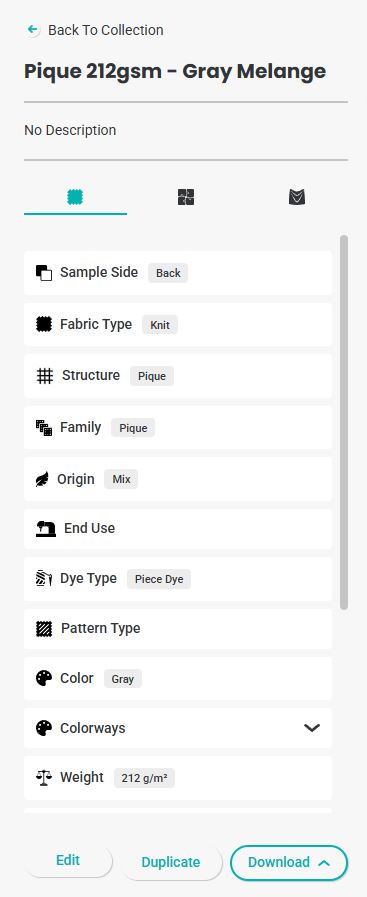
Task: Click the Pattern Type hatched icon
Action: (x=44, y=629)
